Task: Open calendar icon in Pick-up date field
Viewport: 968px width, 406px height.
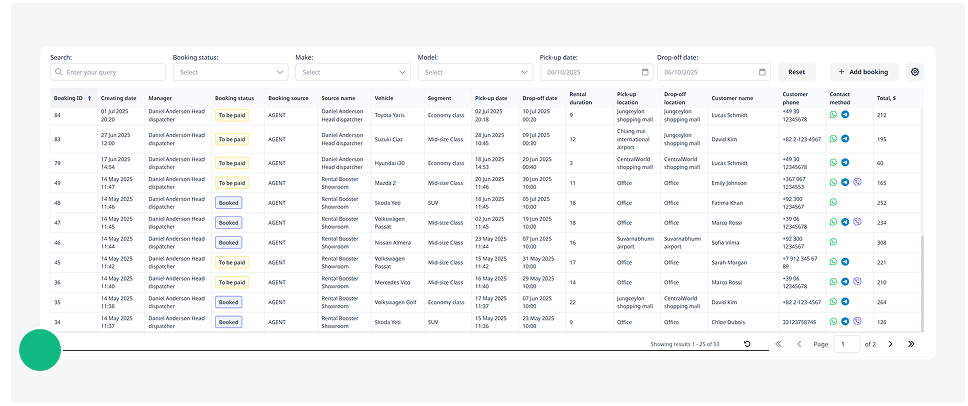Action: pos(645,72)
